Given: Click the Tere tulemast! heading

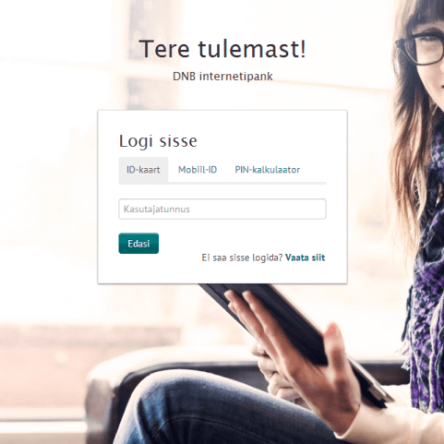Looking at the screenshot, I should 222,49.
